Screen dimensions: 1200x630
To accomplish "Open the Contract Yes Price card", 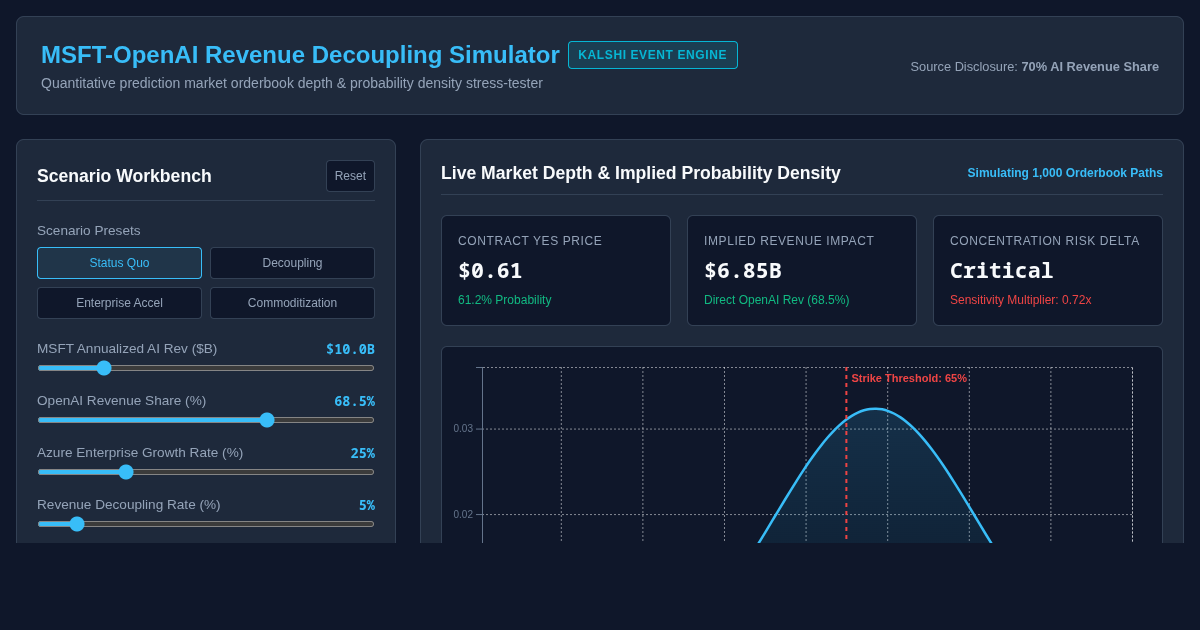I will 556,270.
